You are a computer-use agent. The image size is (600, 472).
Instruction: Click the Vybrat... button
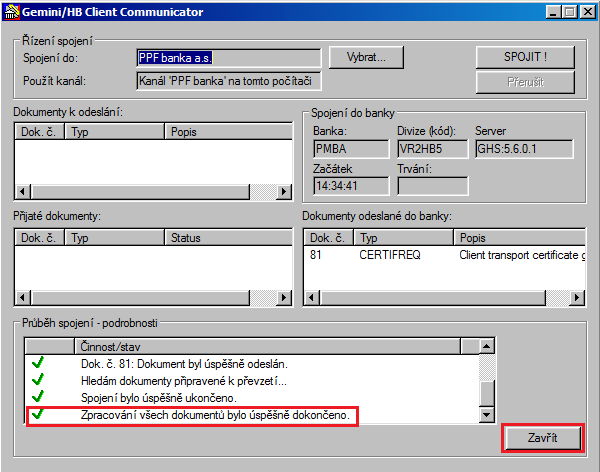(366, 57)
